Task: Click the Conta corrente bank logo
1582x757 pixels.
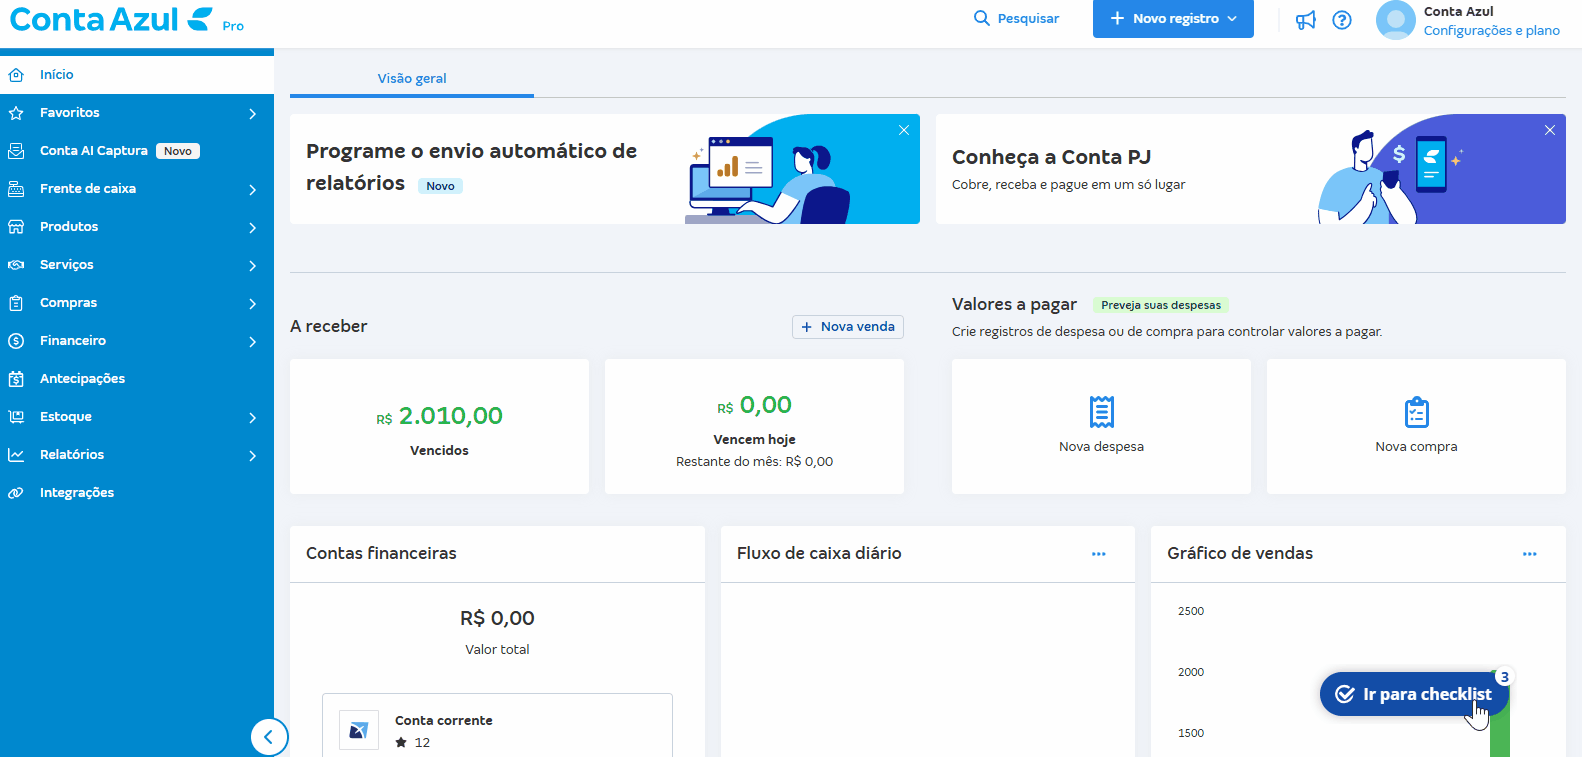Action: (x=359, y=731)
